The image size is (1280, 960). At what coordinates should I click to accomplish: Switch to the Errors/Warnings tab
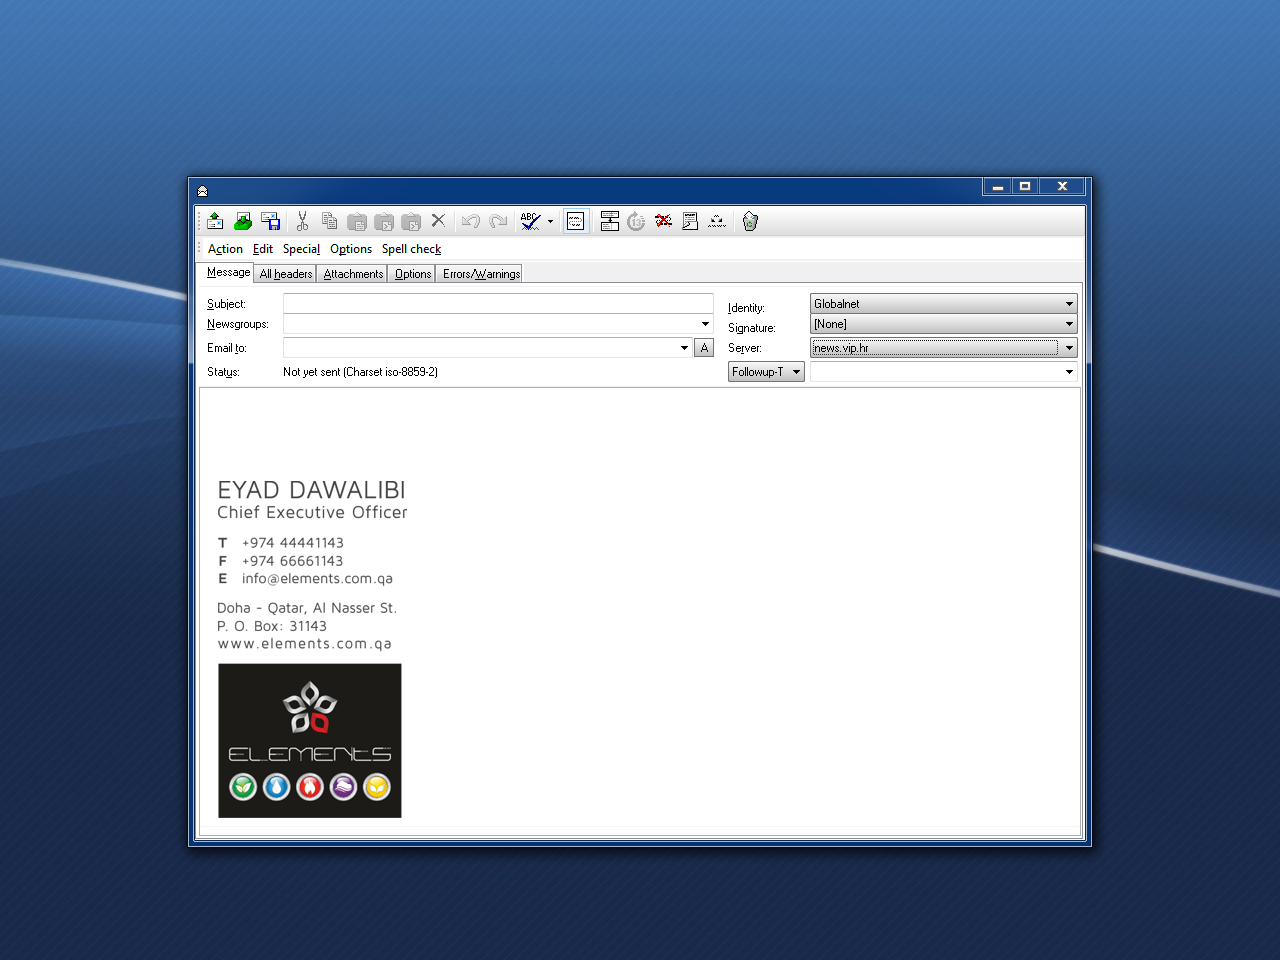click(481, 274)
